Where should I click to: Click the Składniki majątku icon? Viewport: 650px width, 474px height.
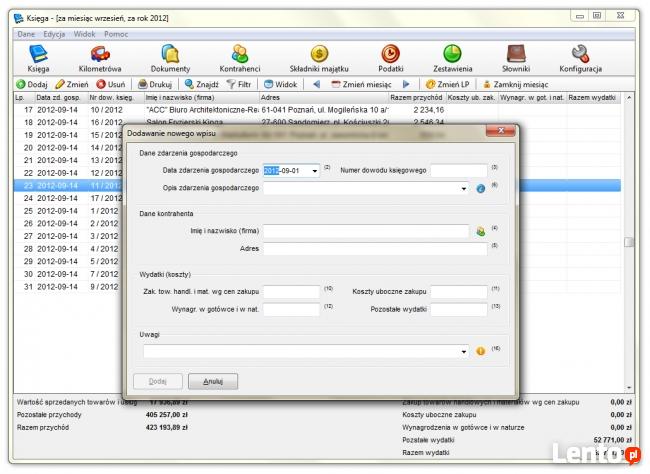pyautogui.click(x=317, y=58)
